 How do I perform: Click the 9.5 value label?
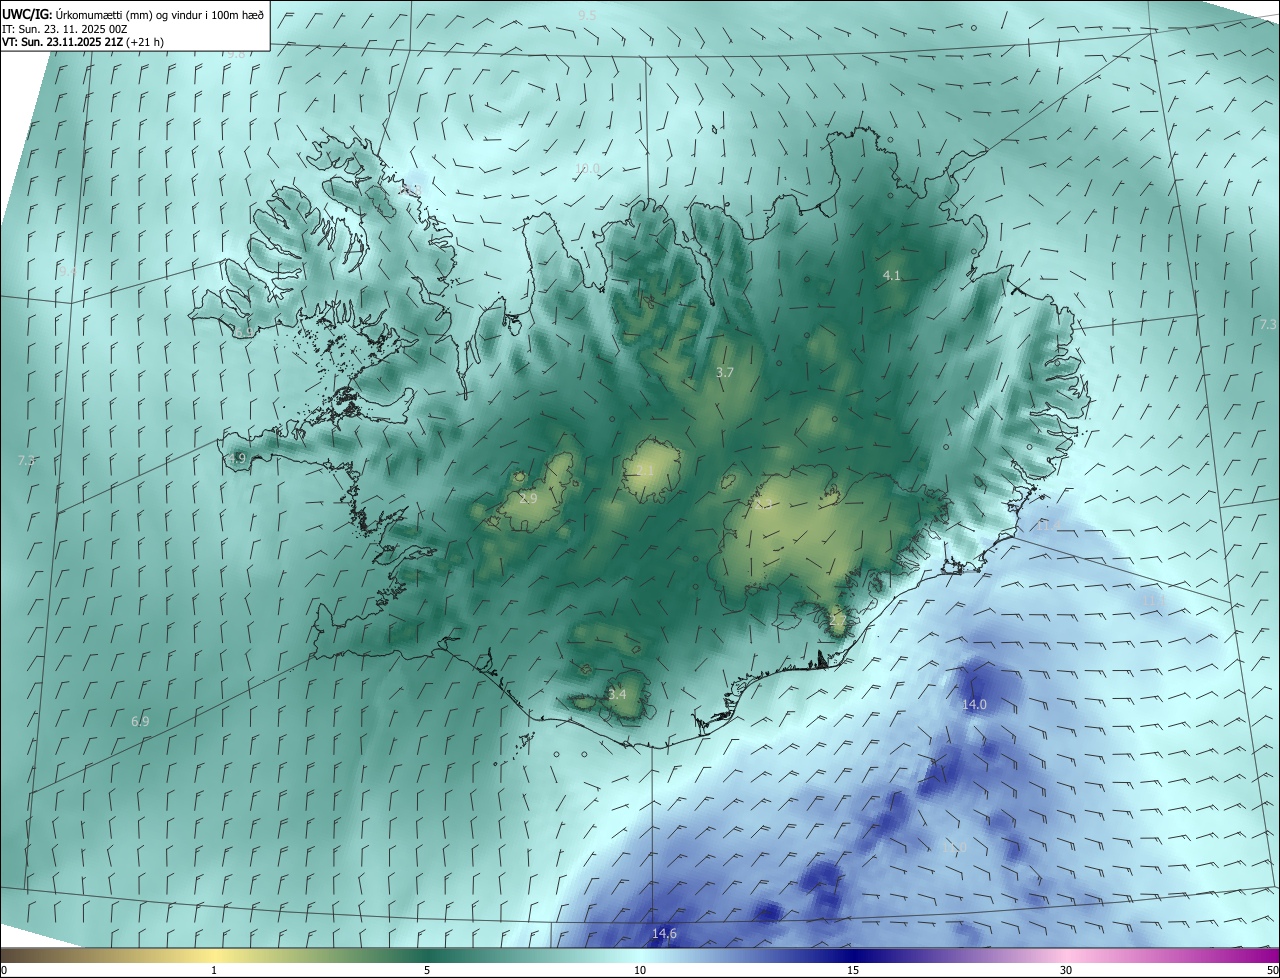tap(587, 15)
